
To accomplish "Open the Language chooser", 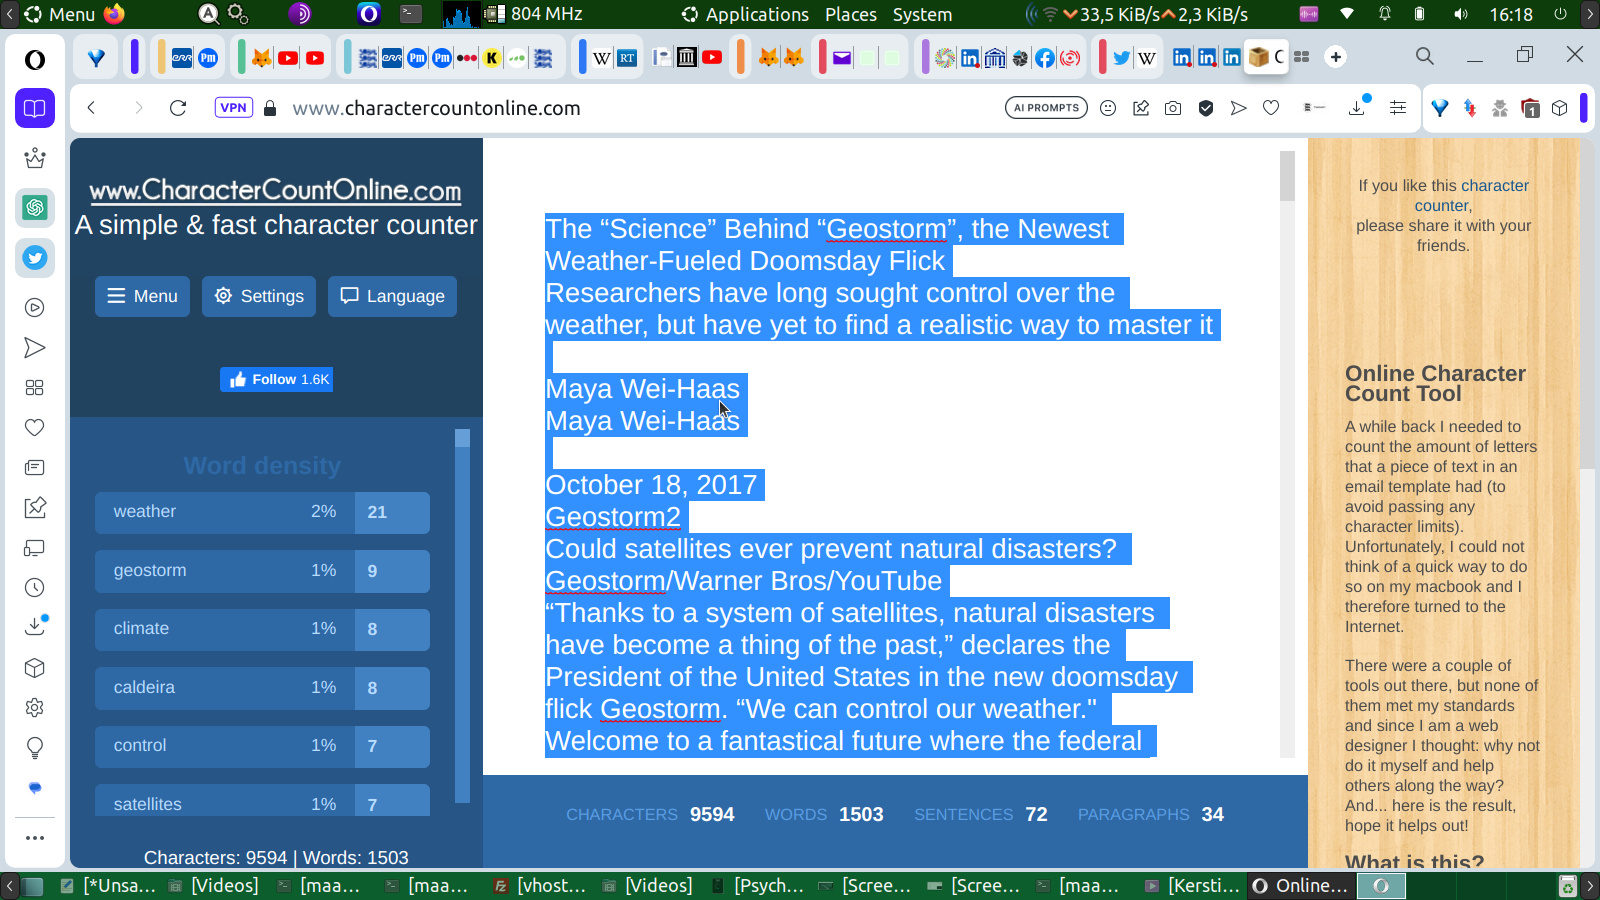I will (392, 296).
